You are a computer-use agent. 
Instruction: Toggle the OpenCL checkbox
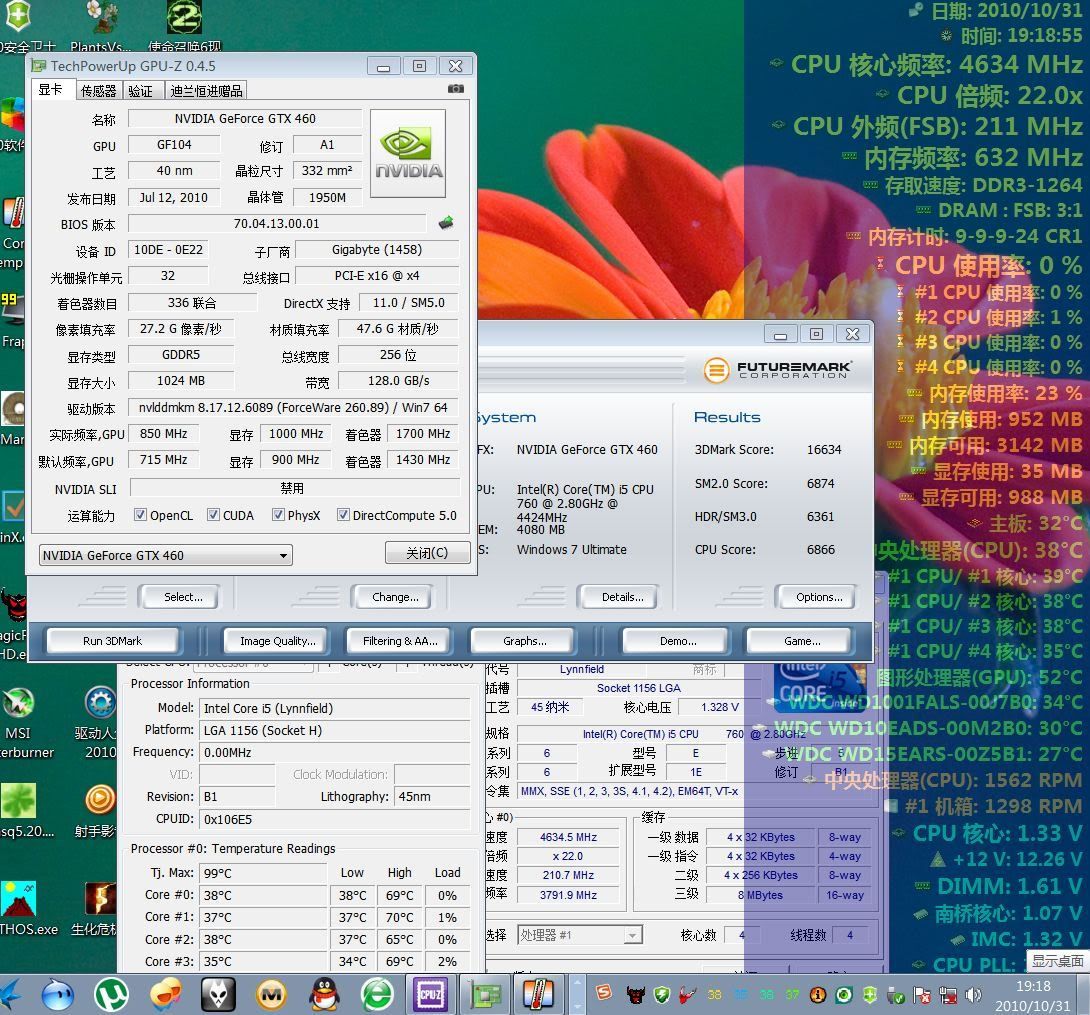click(x=140, y=515)
